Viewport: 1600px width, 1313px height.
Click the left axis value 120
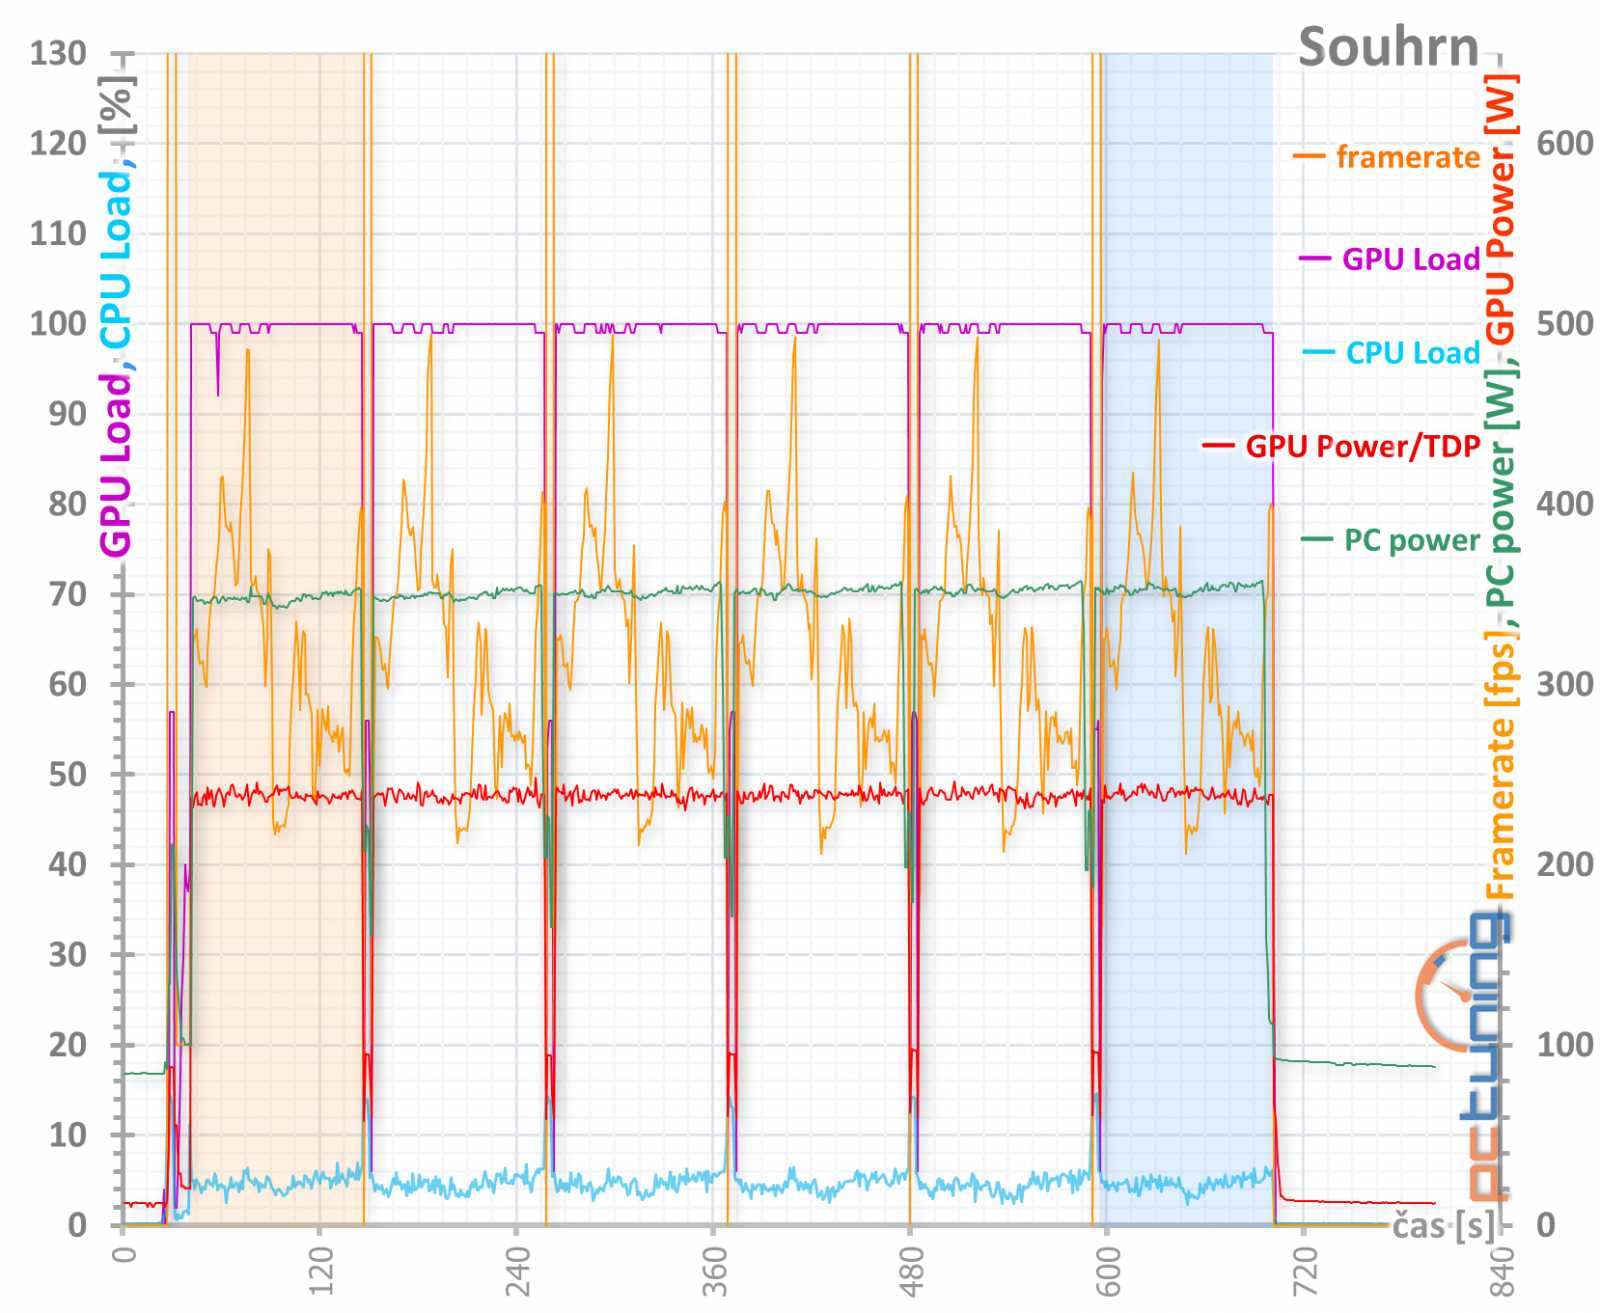pos(58,143)
